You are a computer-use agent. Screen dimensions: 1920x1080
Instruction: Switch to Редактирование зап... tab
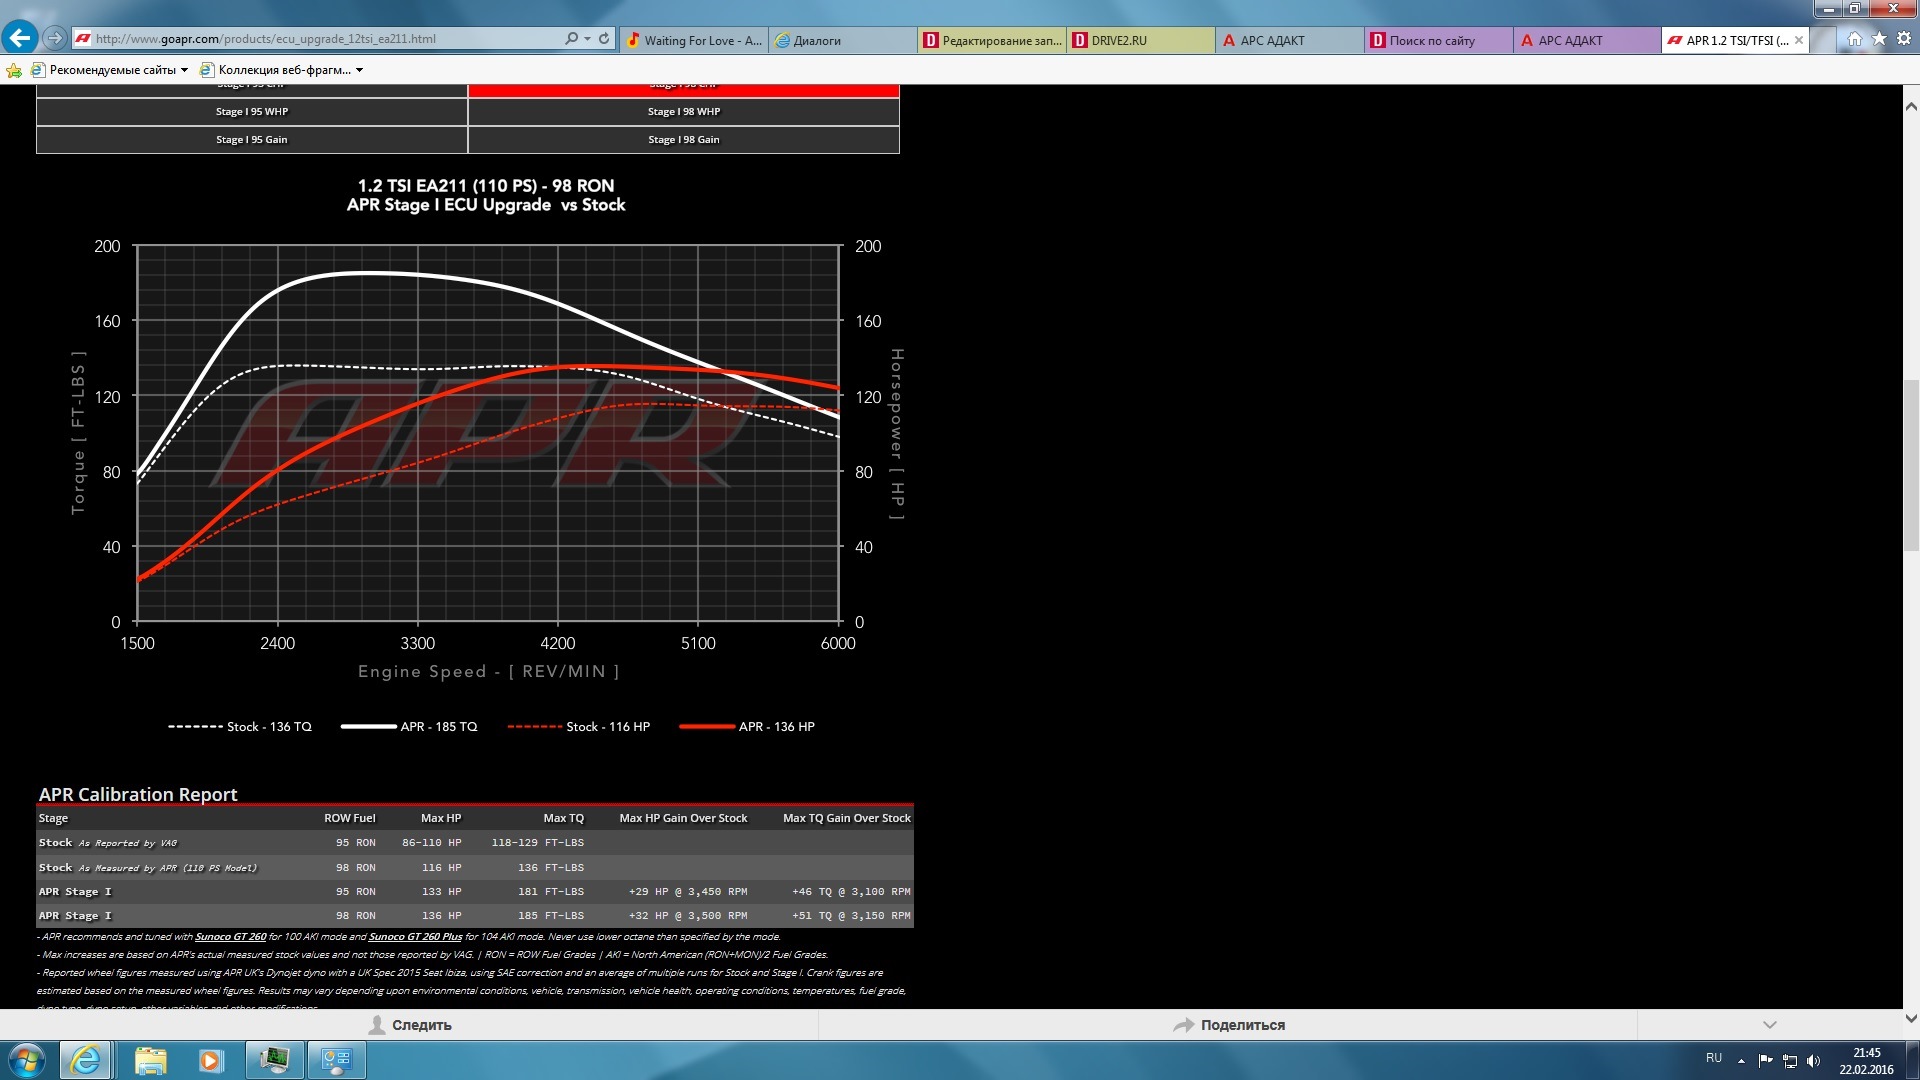(992, 40)
